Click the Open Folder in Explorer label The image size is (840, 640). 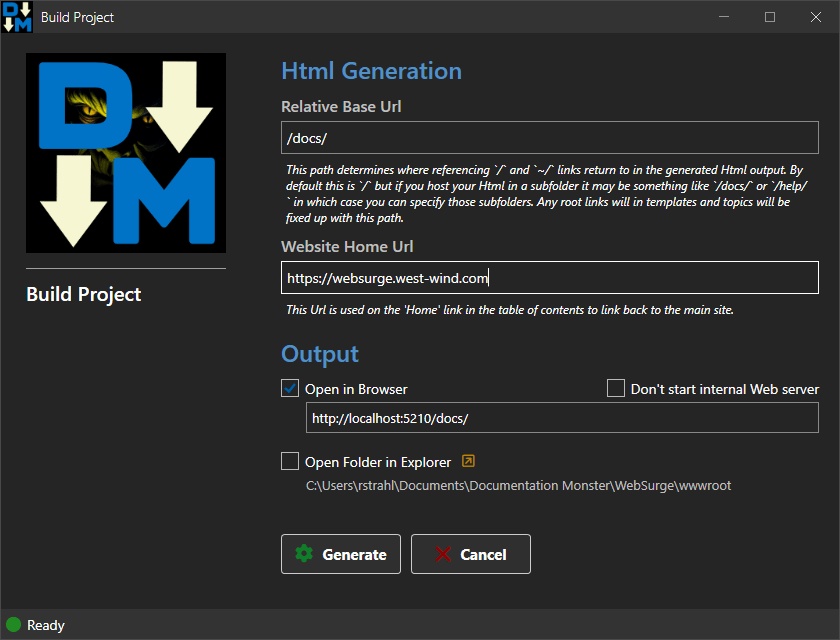(378, 462)
